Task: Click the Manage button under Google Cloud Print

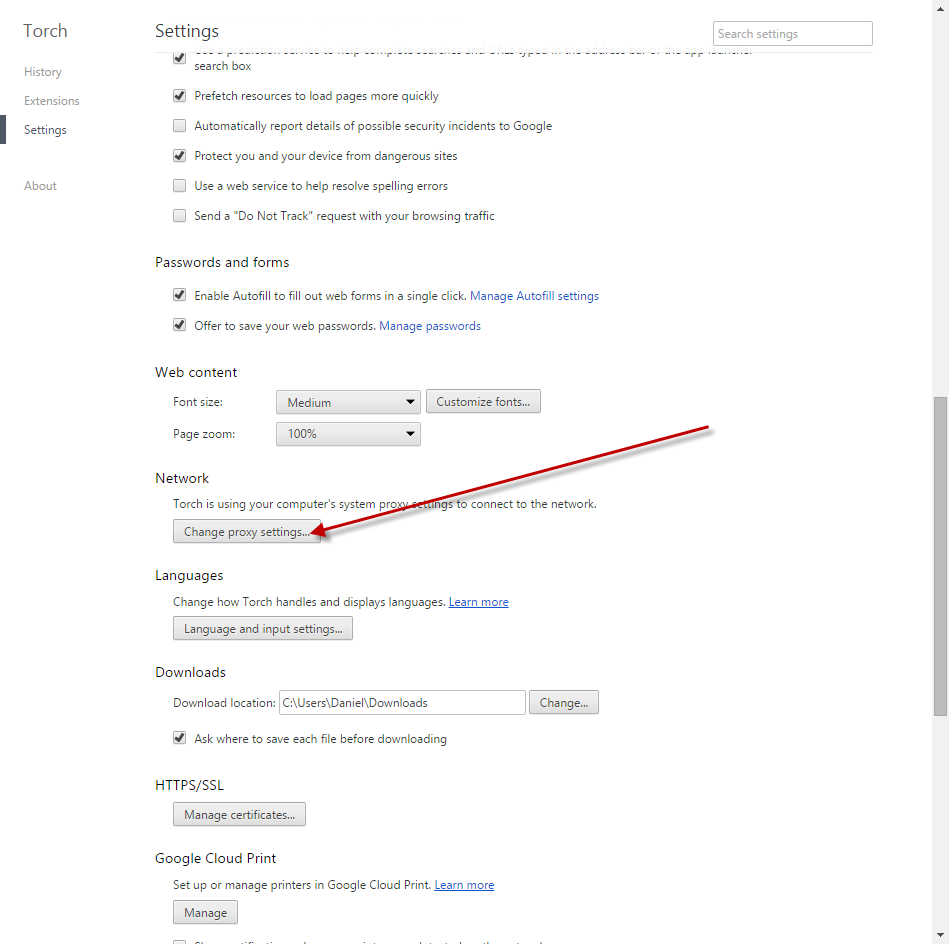Action: (205, 912)
